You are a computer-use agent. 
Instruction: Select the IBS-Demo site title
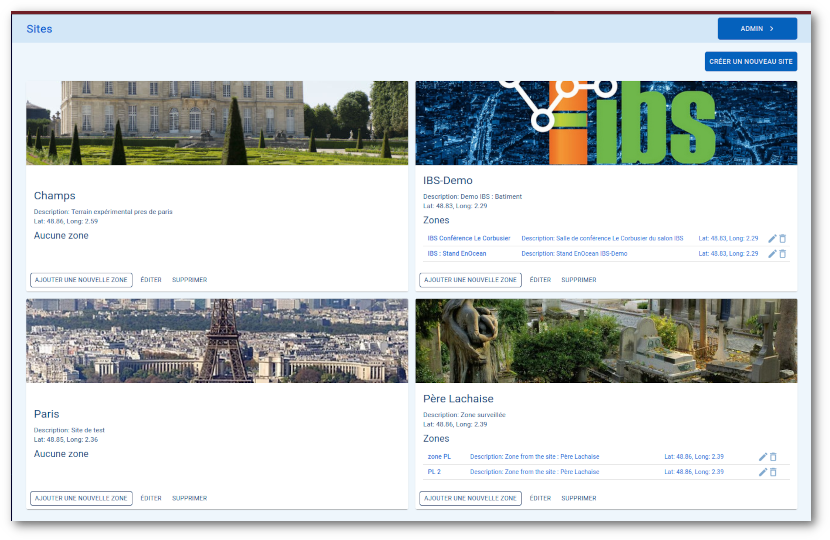tap(448, 181)
